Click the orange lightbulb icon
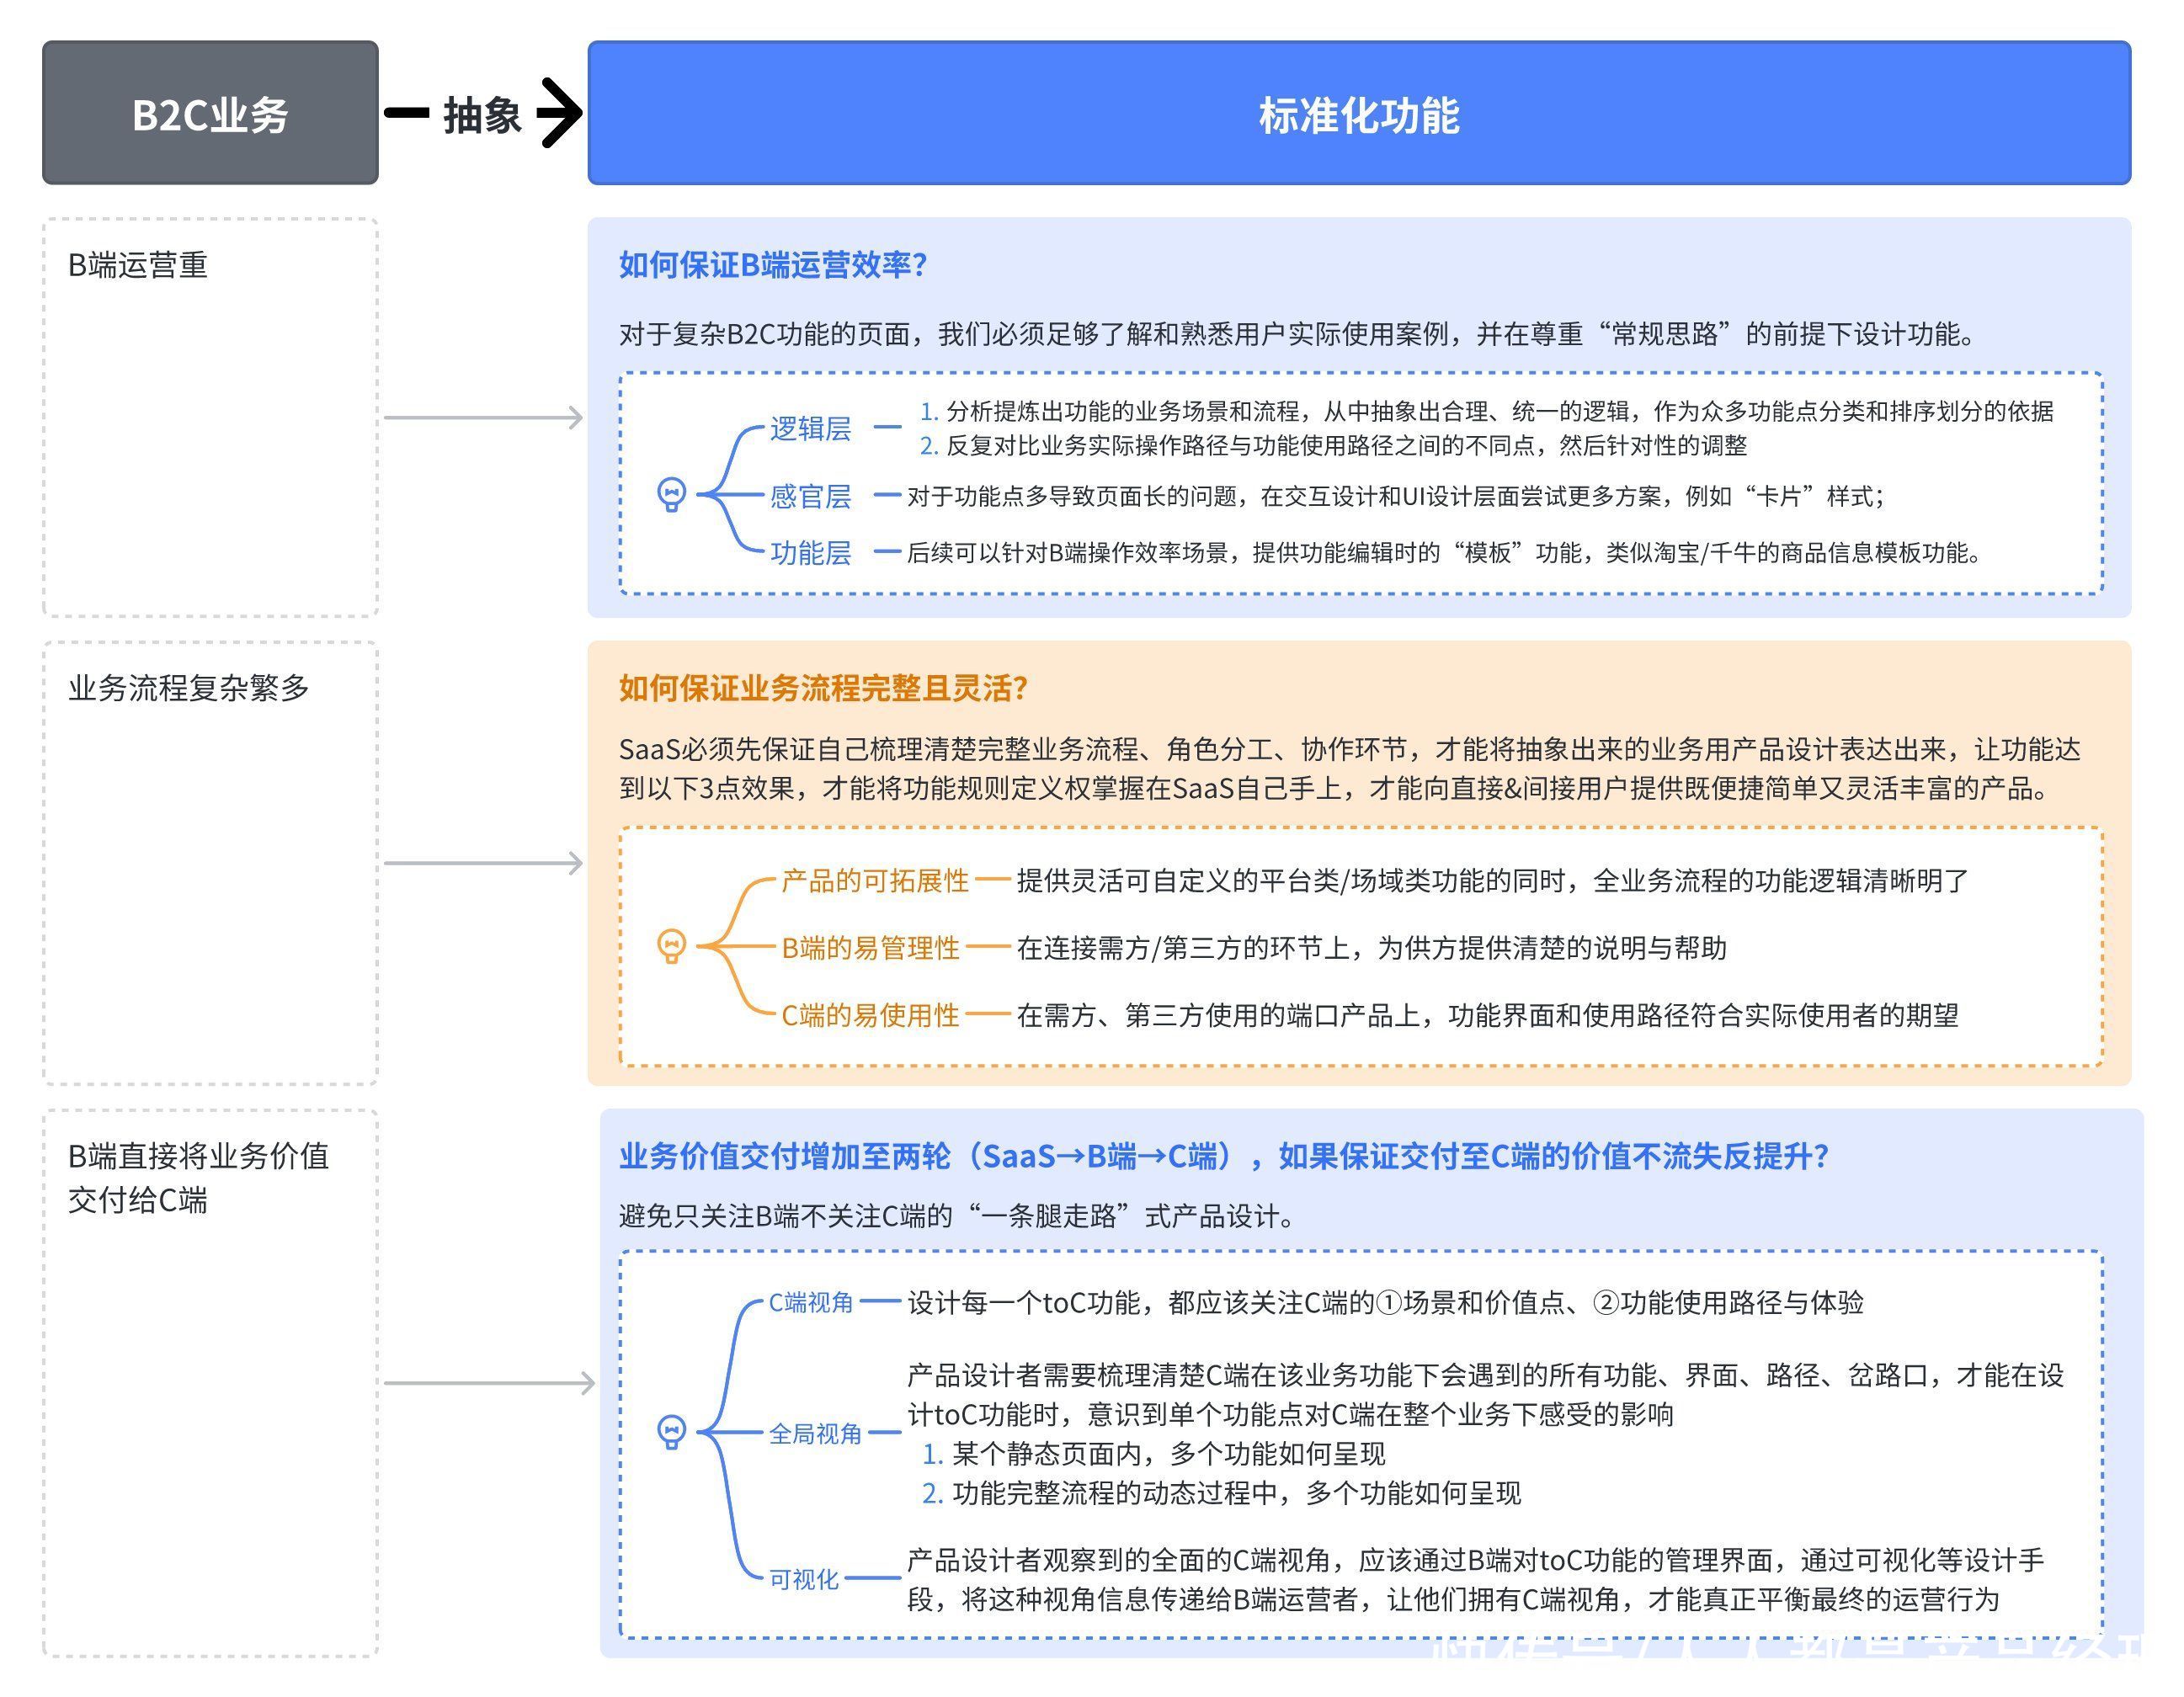This screenshot has width=2184, height=1697. 671,946
